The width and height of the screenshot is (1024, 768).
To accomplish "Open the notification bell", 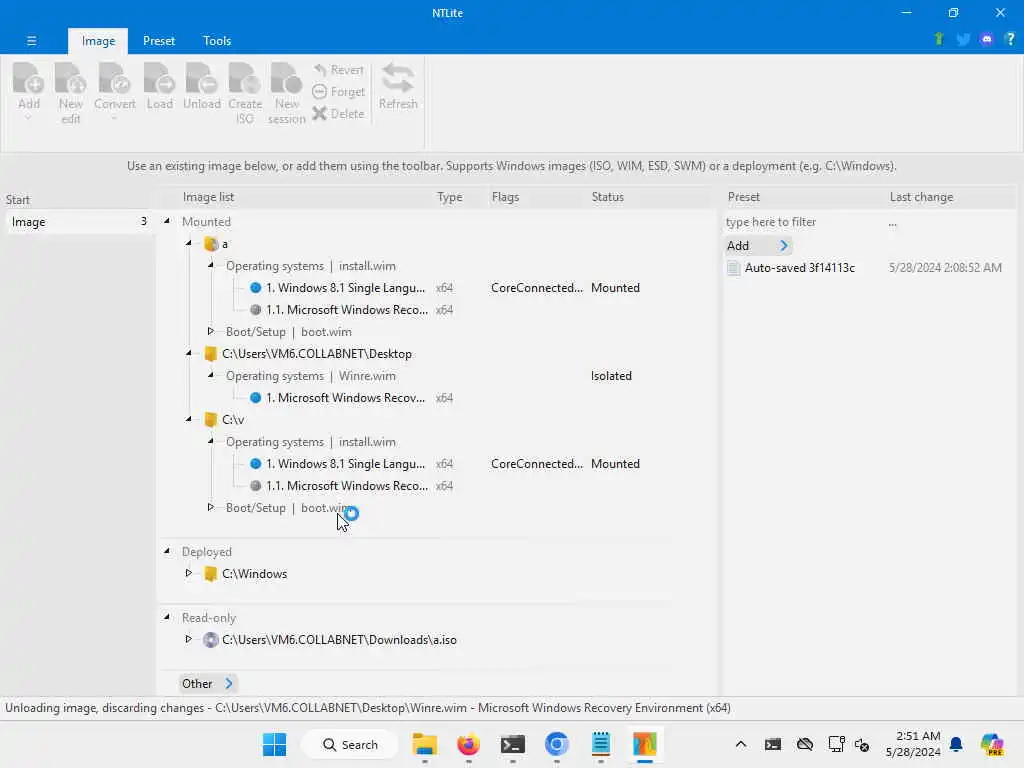I will [x=956, y=744].
